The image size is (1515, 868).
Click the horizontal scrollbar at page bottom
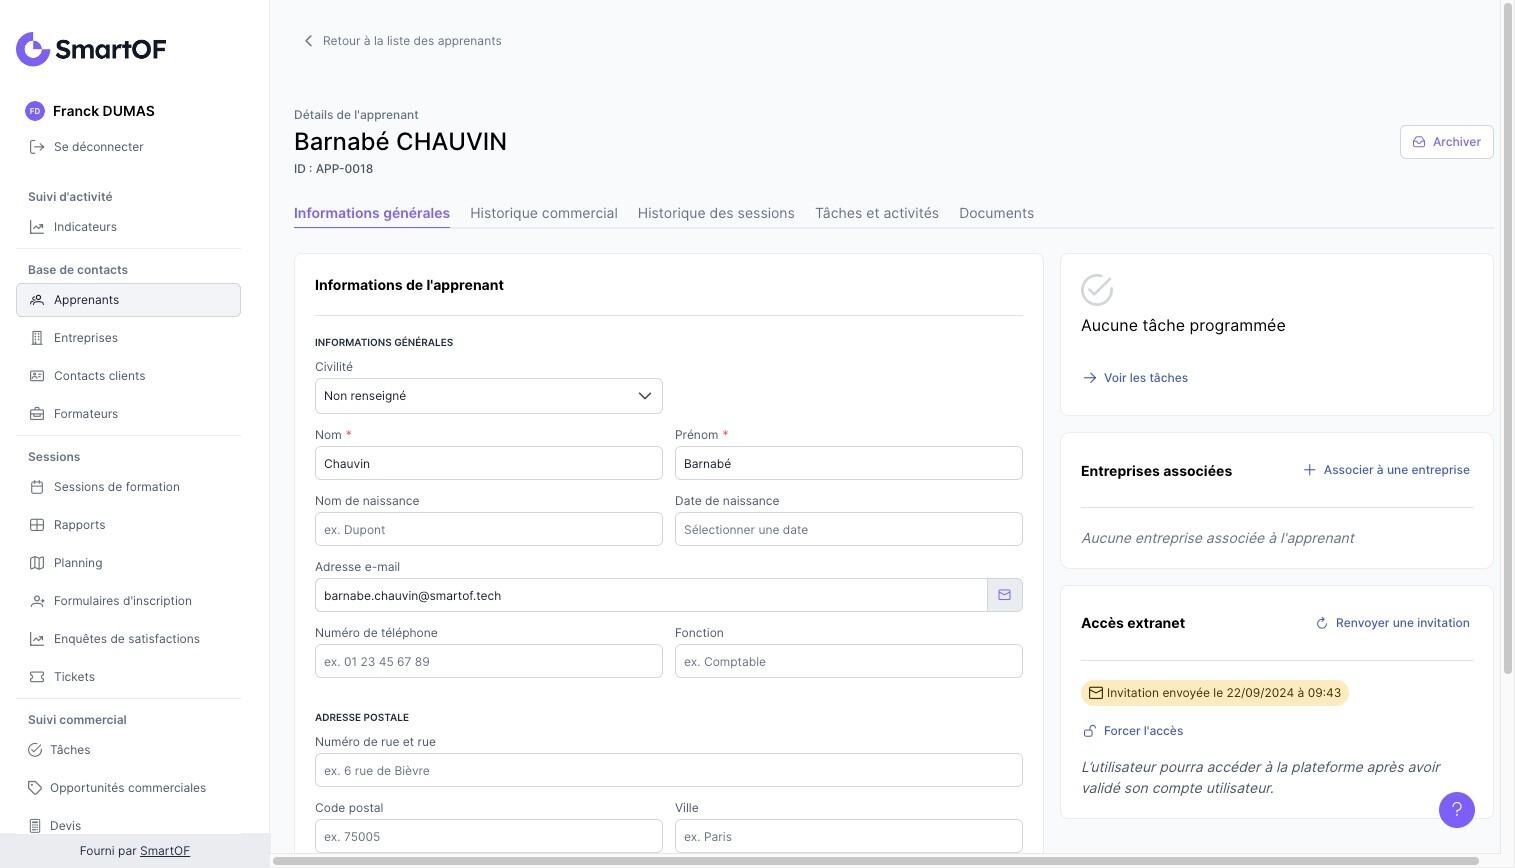click(875, 861)
